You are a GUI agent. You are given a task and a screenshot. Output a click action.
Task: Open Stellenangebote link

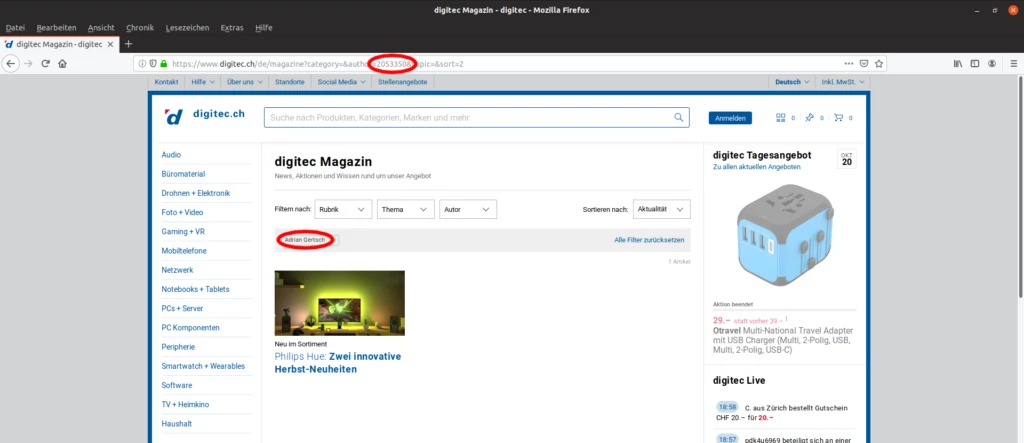click(402, 82)
